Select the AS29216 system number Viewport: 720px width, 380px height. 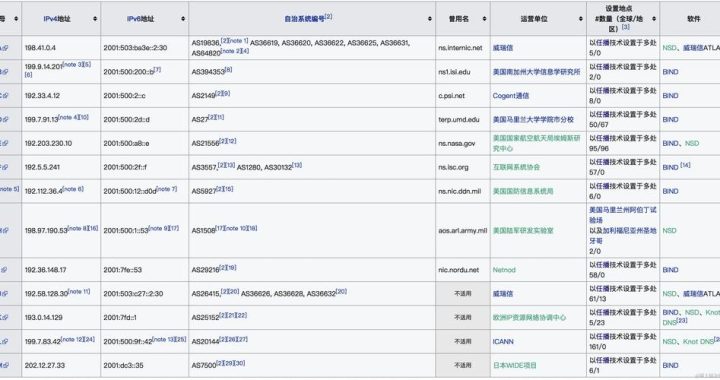pyautogui.click(x=205, y=270)
